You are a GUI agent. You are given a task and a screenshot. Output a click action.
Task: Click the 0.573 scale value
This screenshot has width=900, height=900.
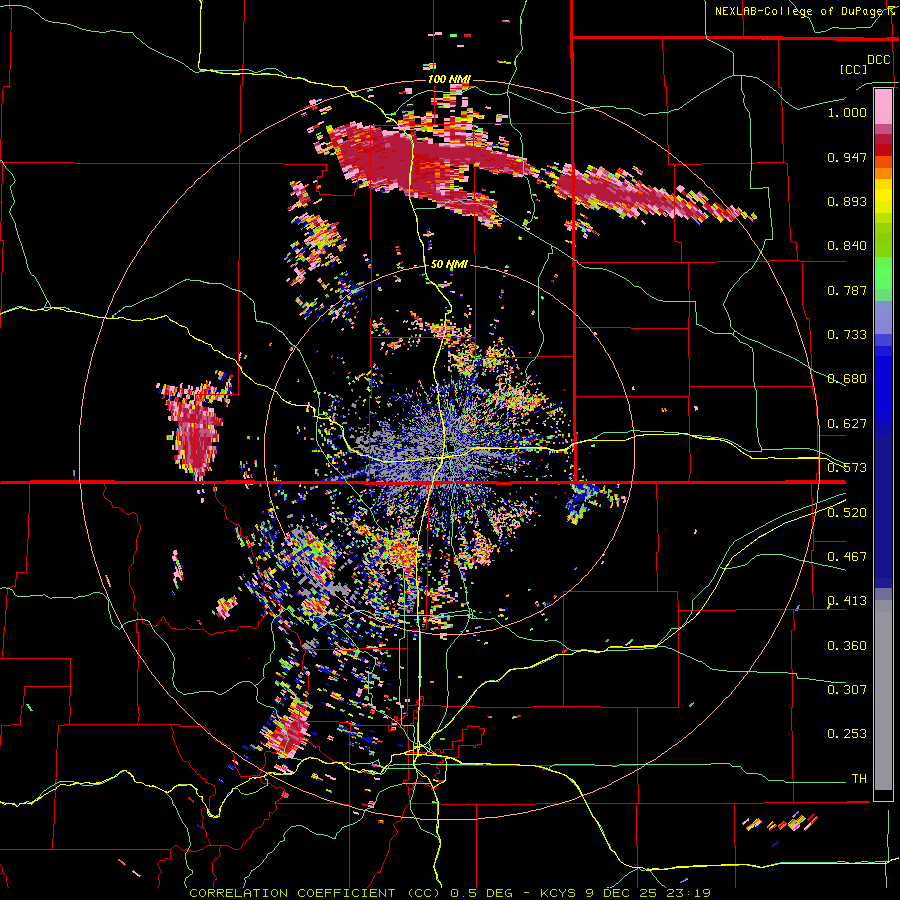[847, 468]
